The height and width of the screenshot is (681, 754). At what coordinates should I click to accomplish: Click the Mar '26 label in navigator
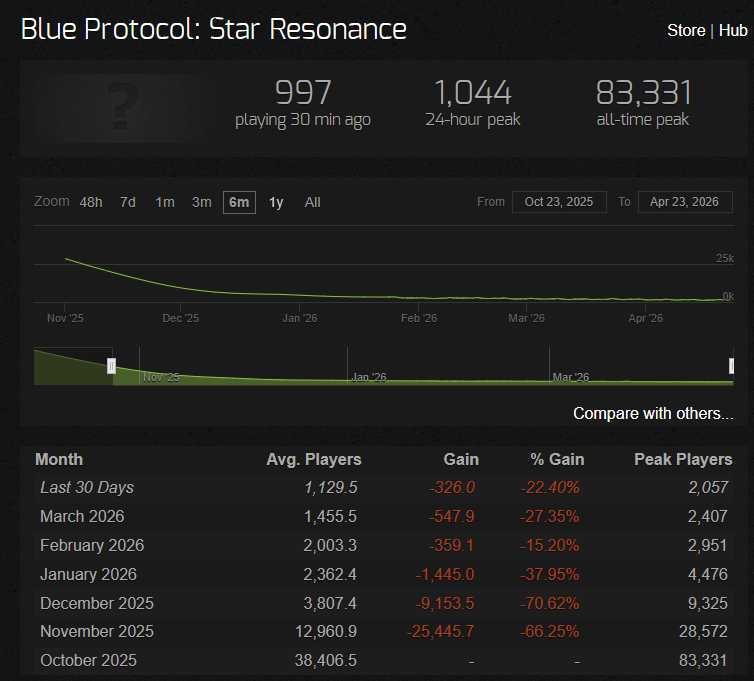click(571, 377)
